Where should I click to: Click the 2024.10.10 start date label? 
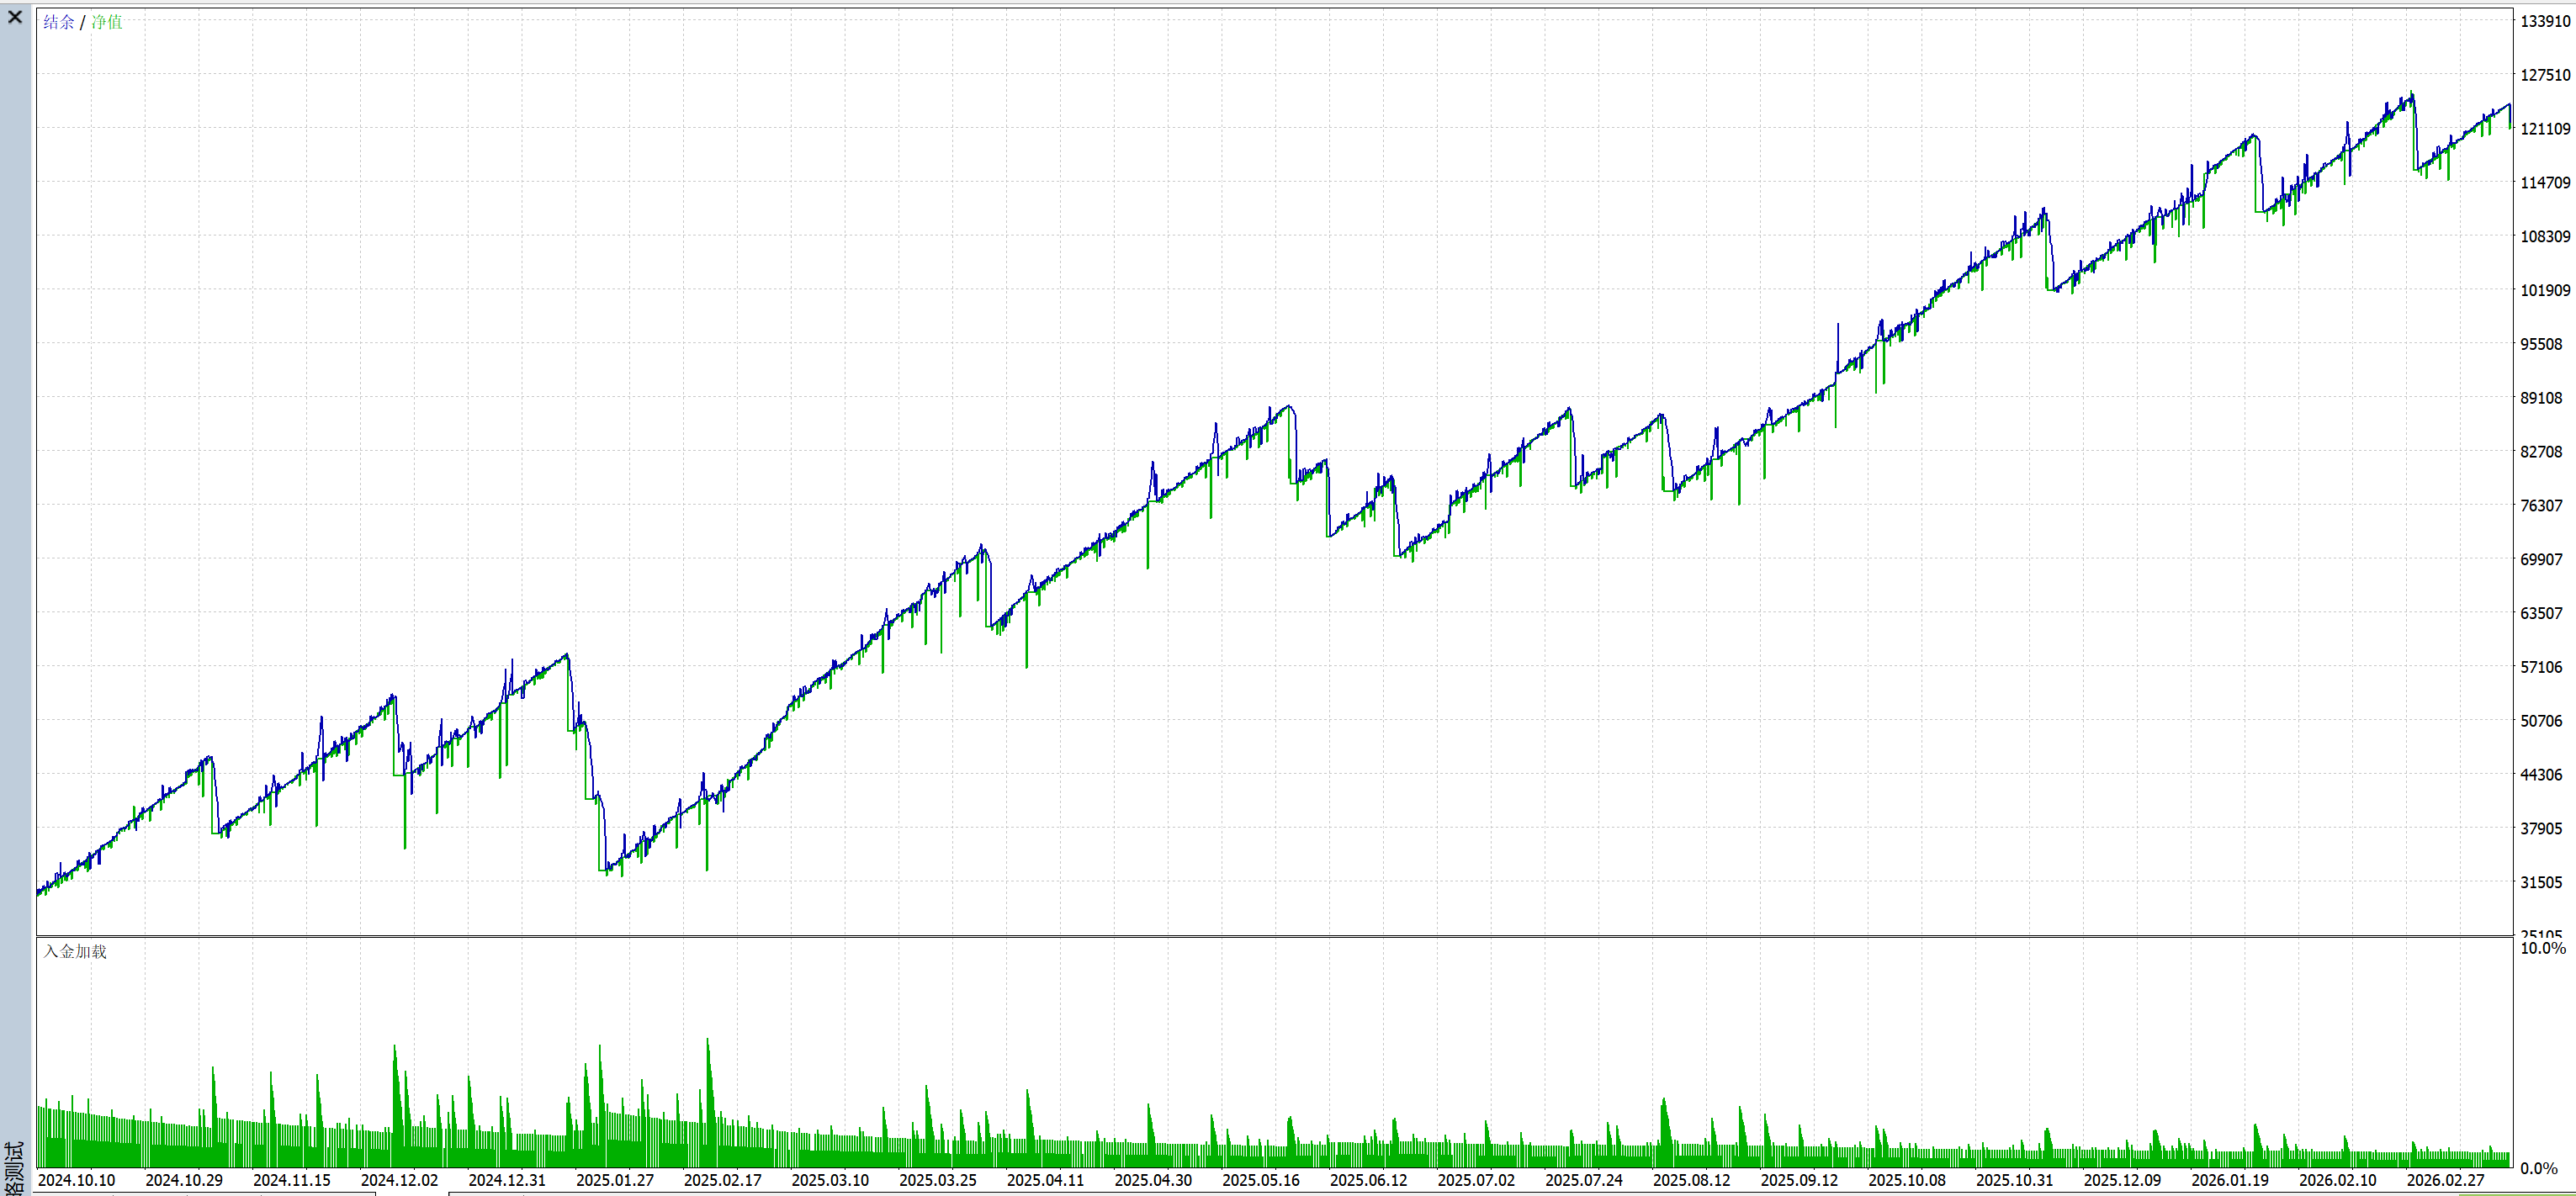pyautogui.click(x=76, y=1180)
